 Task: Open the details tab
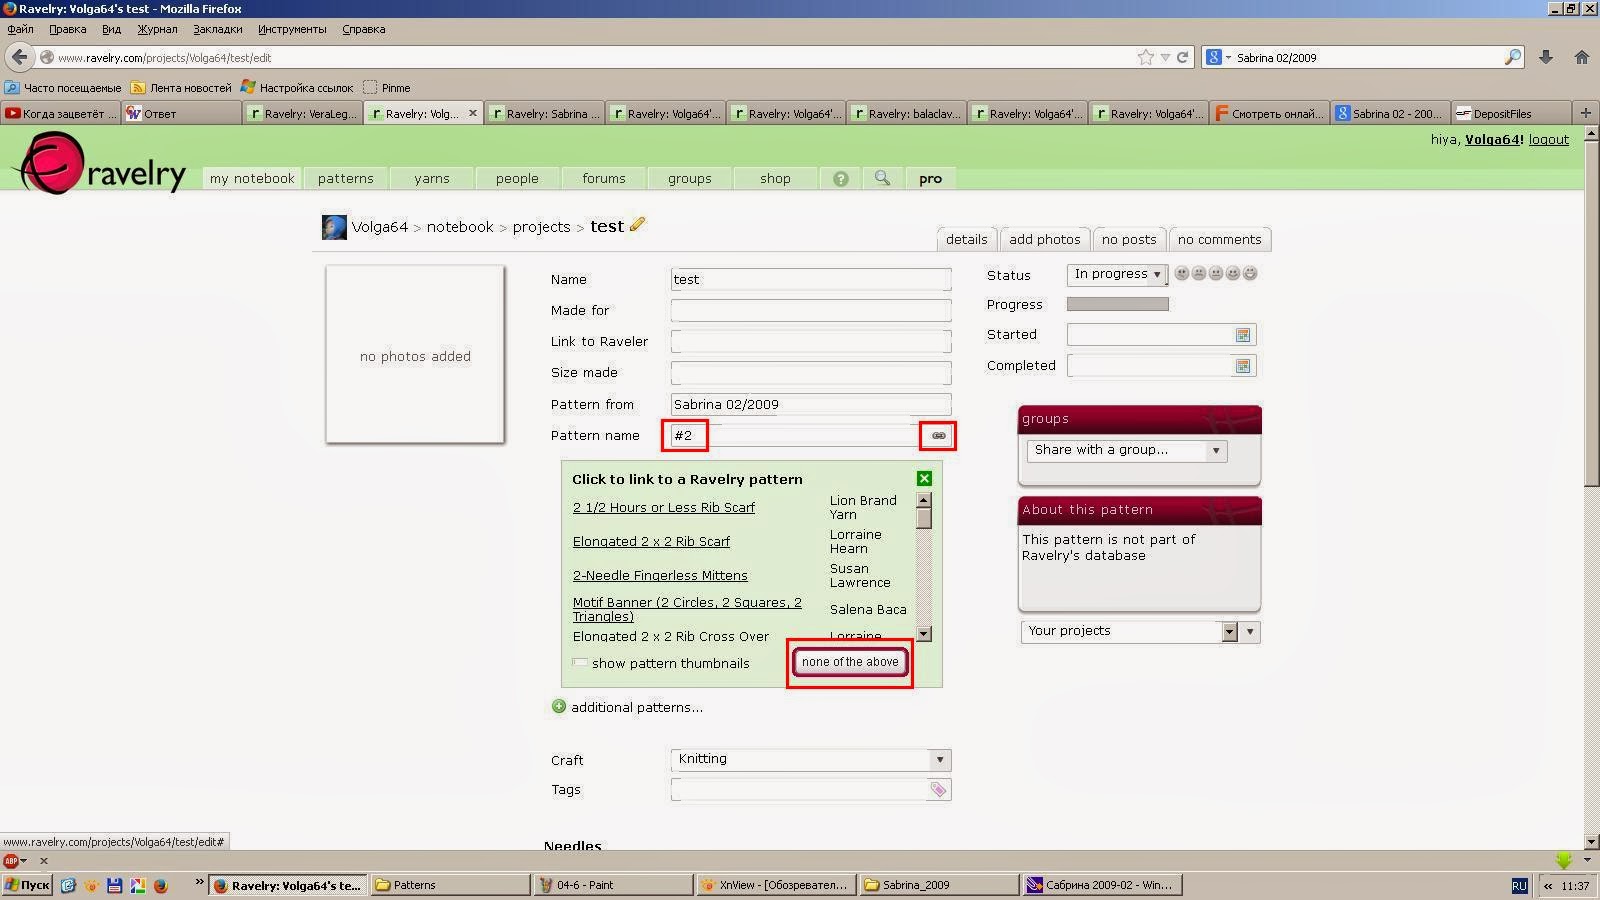(x=966, y=239)
